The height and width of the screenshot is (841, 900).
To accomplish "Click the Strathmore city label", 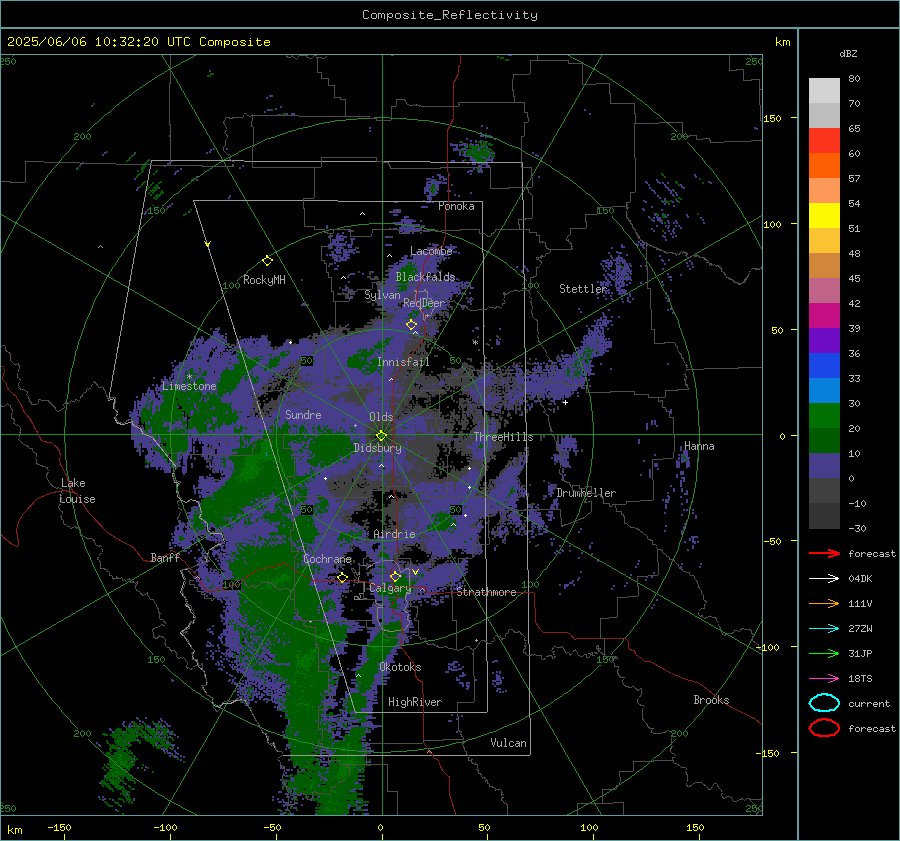I will [x=486, y=592].
